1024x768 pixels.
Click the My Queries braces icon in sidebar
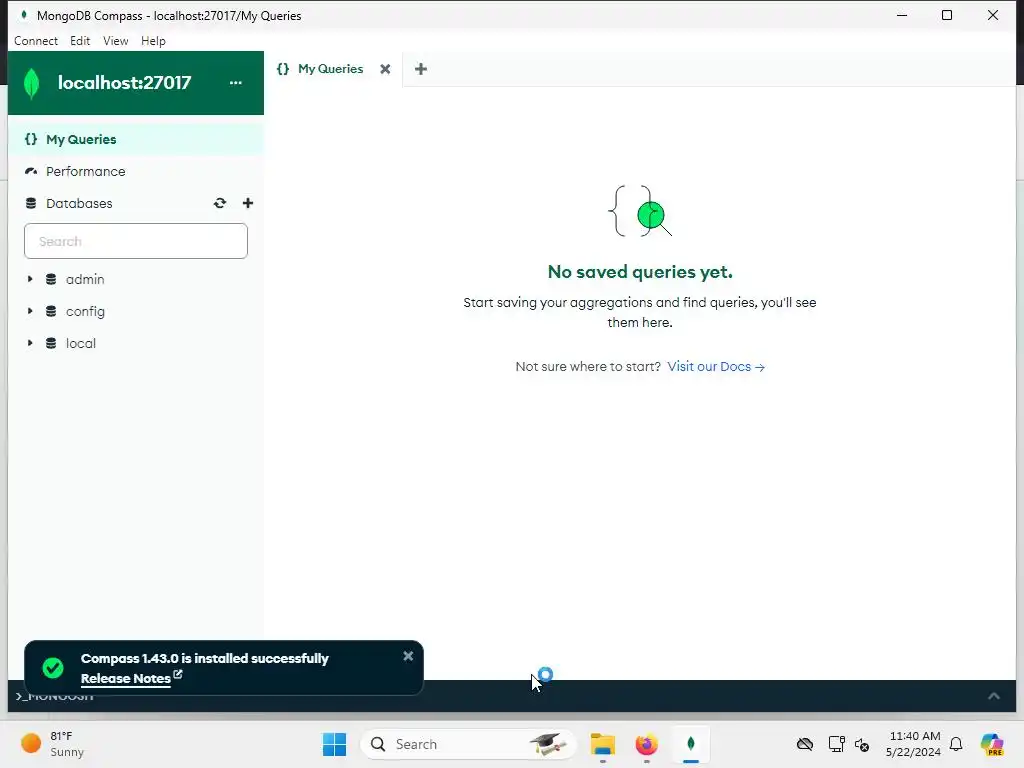(x=31, y=140)
